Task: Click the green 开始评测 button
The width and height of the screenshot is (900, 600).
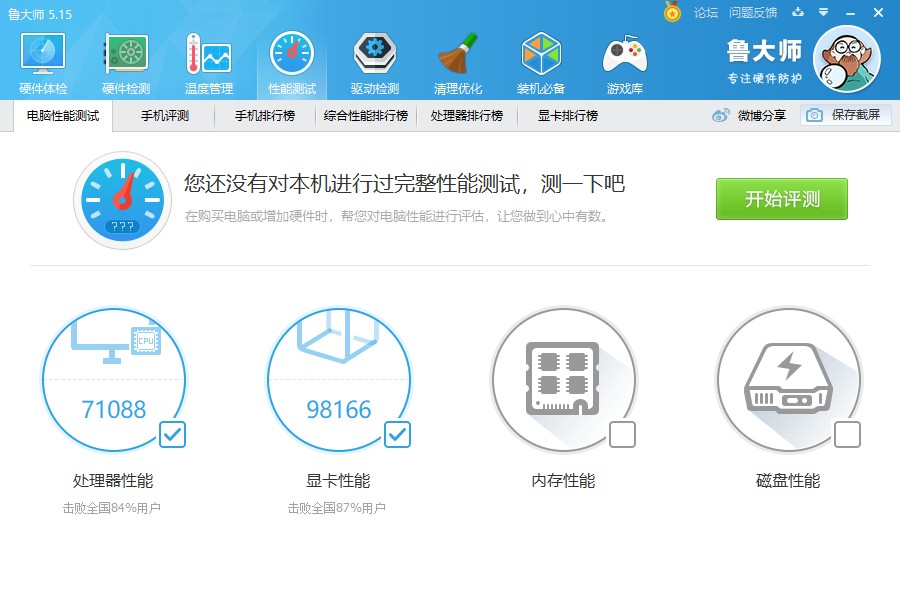Action: pos(782,199)
